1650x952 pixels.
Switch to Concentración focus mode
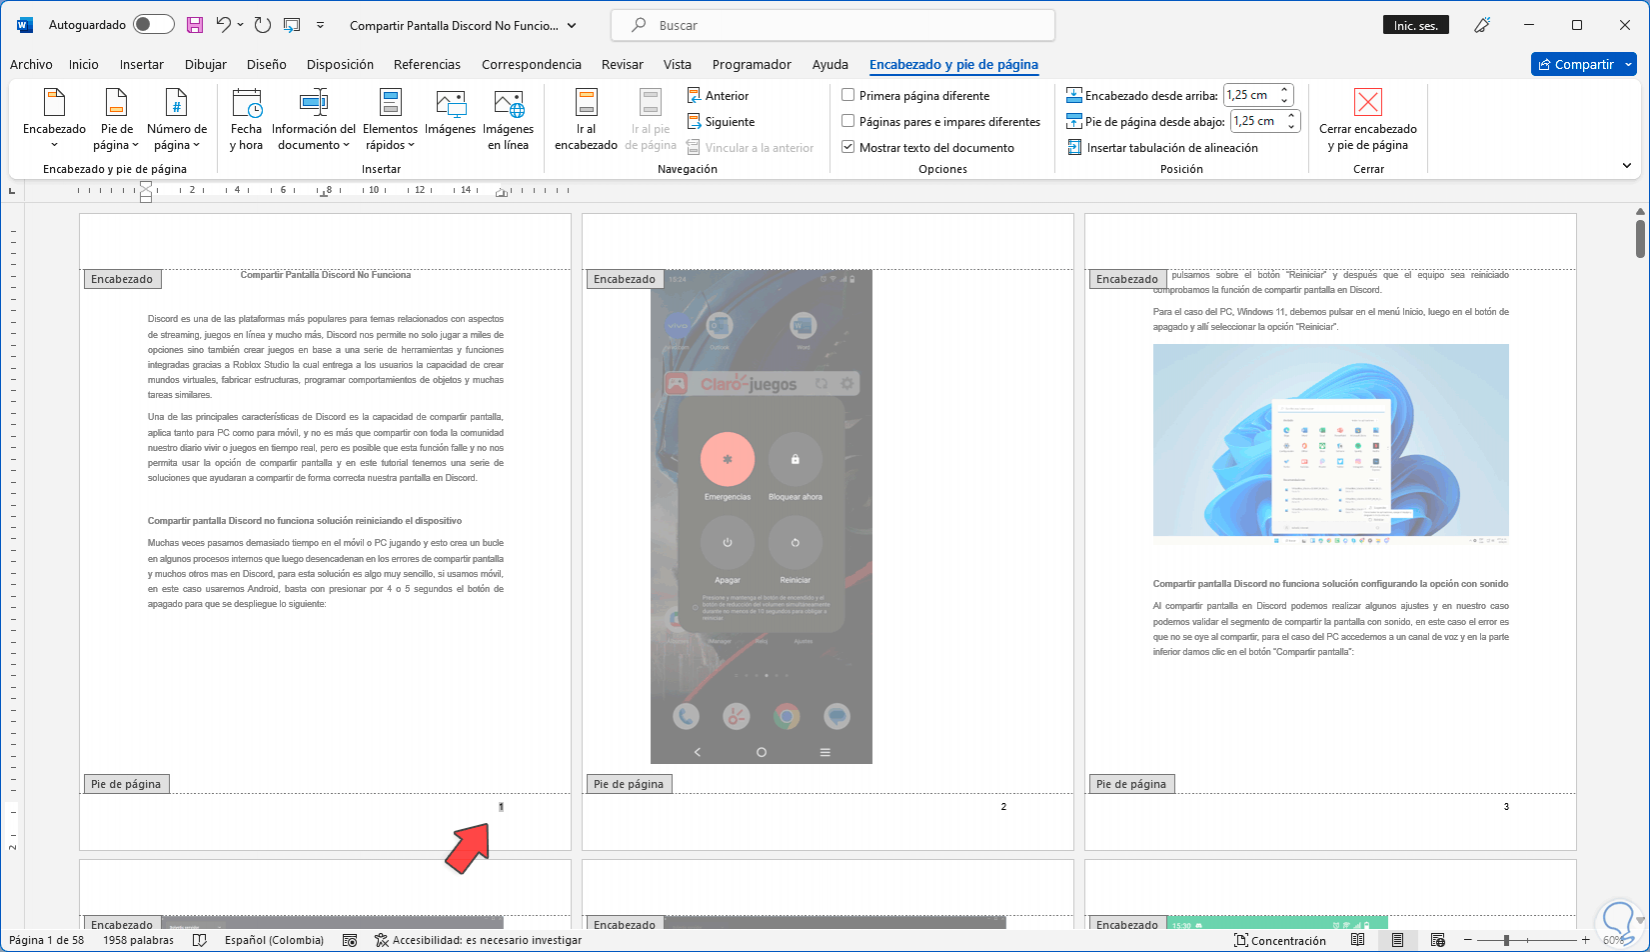[1280, 940]
